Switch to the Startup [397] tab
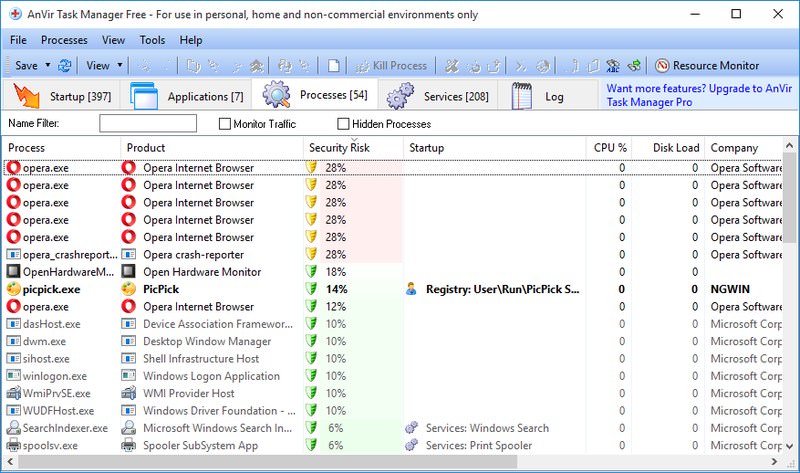The height and width of the screenshot is (473, 800). [x=61, y=95]
